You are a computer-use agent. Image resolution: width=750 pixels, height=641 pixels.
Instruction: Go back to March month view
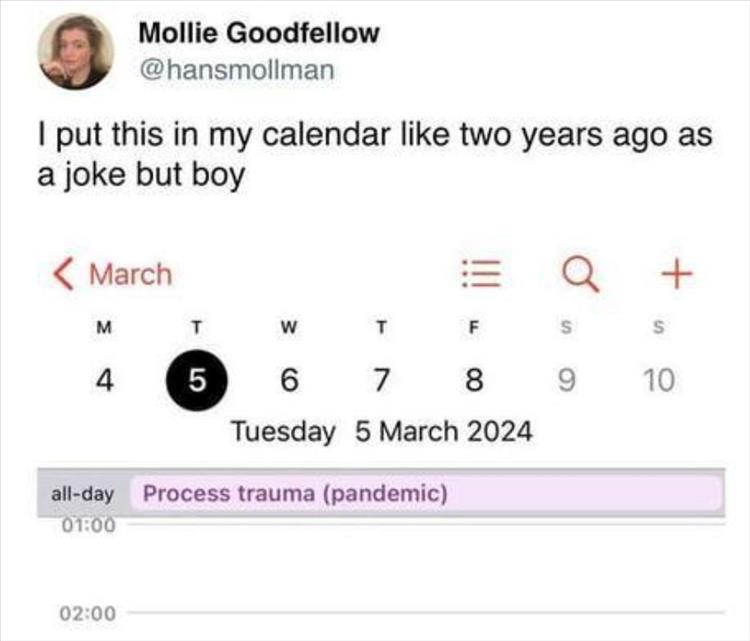coord(112,274)
